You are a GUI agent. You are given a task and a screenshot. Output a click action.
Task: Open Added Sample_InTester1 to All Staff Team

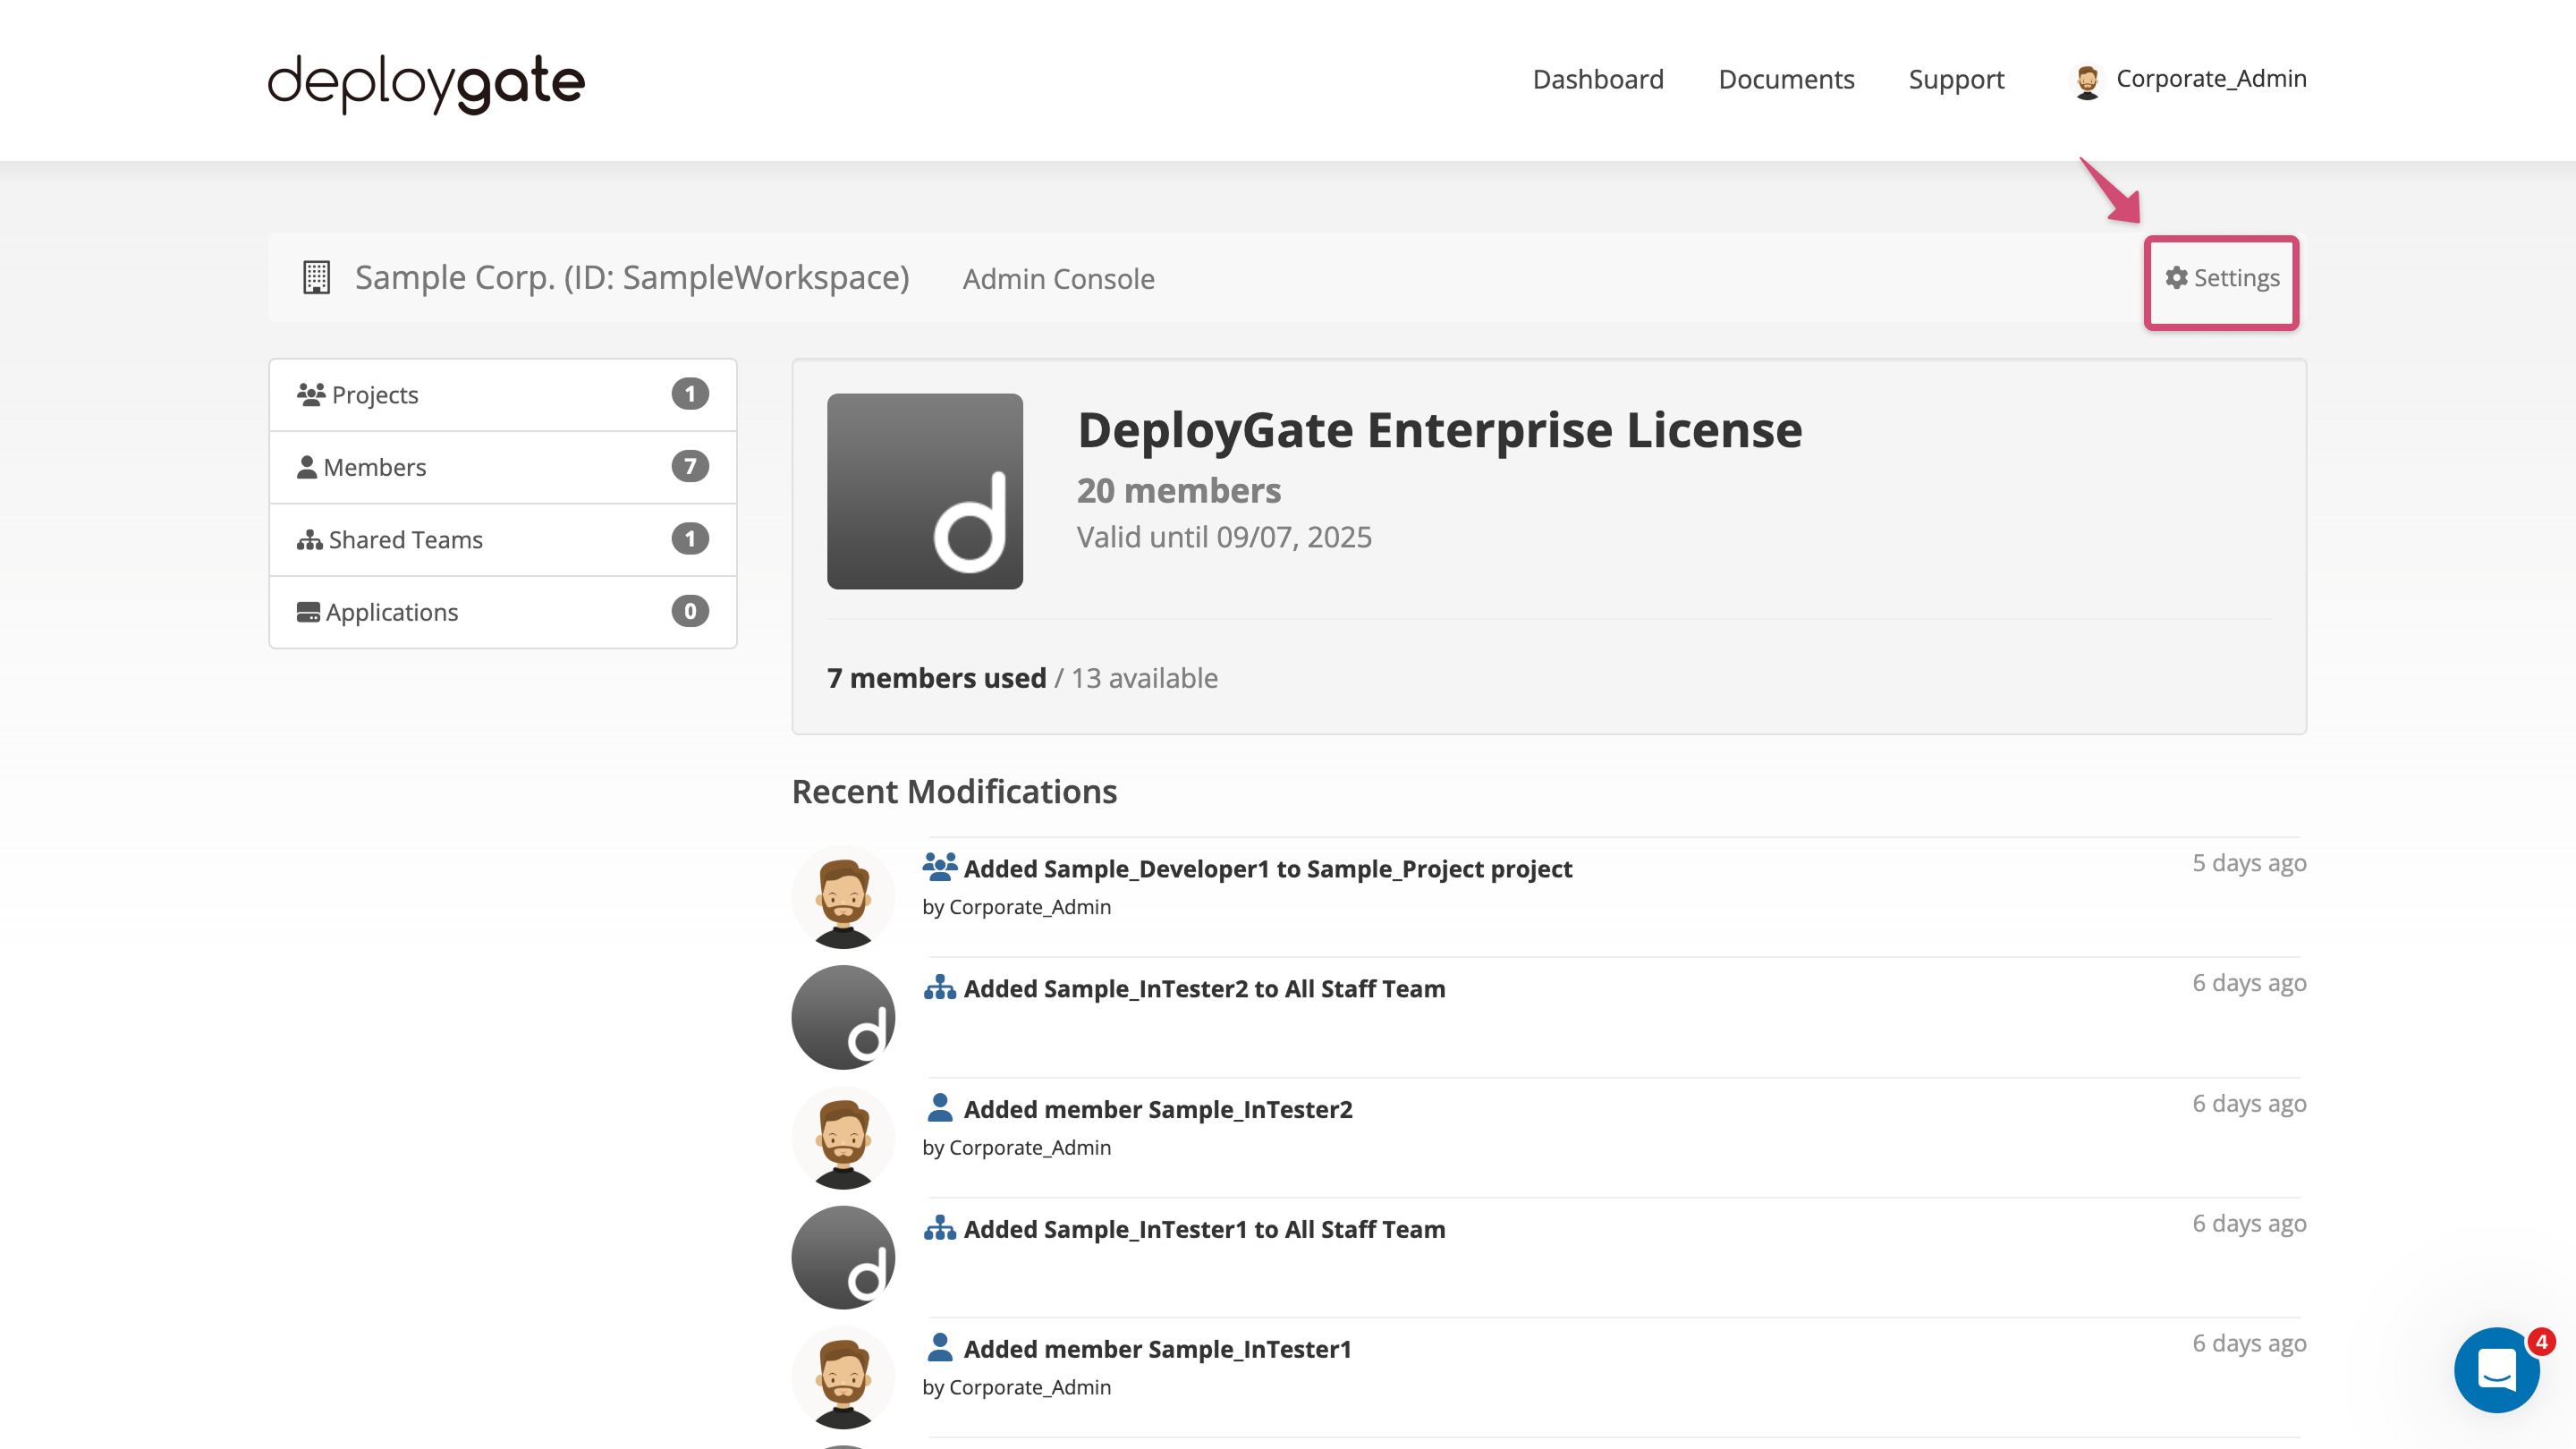[1204, 1229]
